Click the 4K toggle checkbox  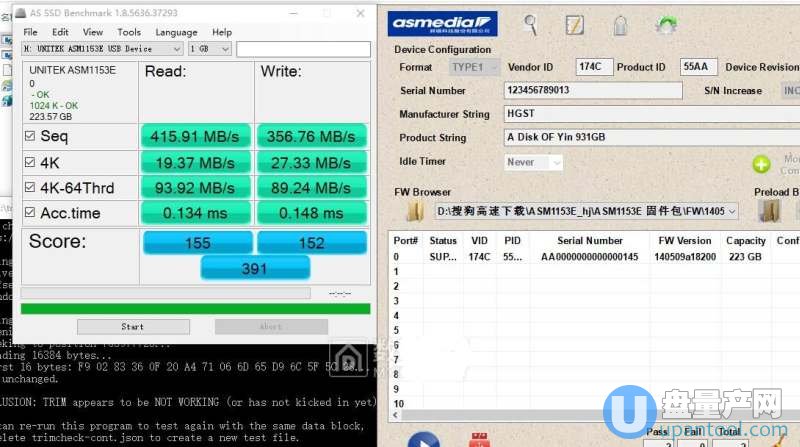[x=29, y=162]
